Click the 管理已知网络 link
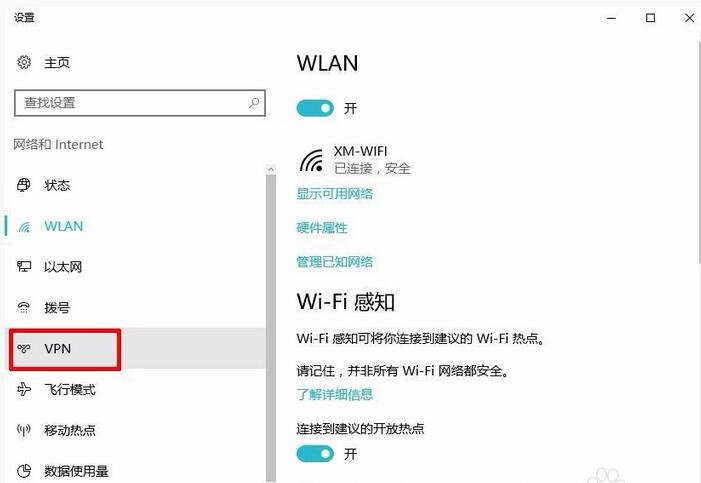 point(334,262)
